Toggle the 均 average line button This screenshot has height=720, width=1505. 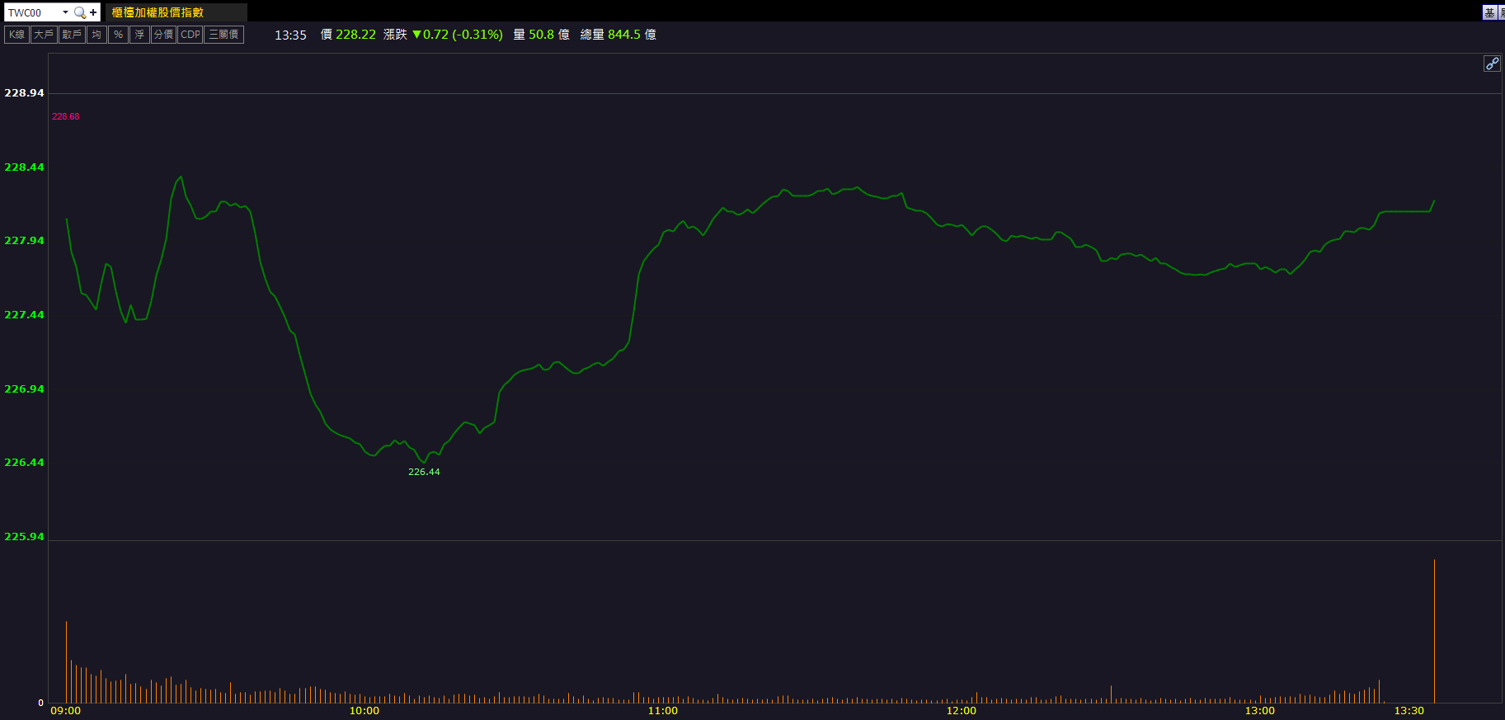pyautogui.click(x=96, y=35)
